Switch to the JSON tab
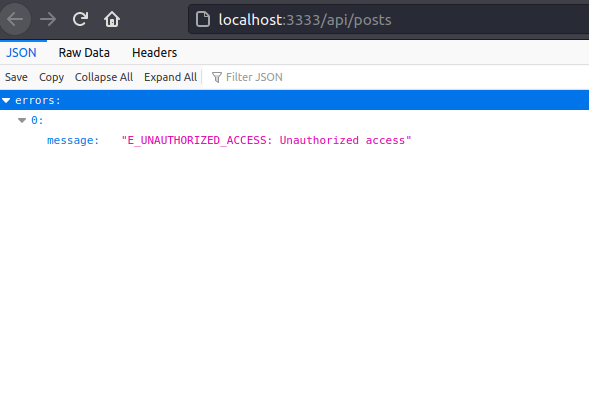589x398 pixels. [x=21, y=53]
